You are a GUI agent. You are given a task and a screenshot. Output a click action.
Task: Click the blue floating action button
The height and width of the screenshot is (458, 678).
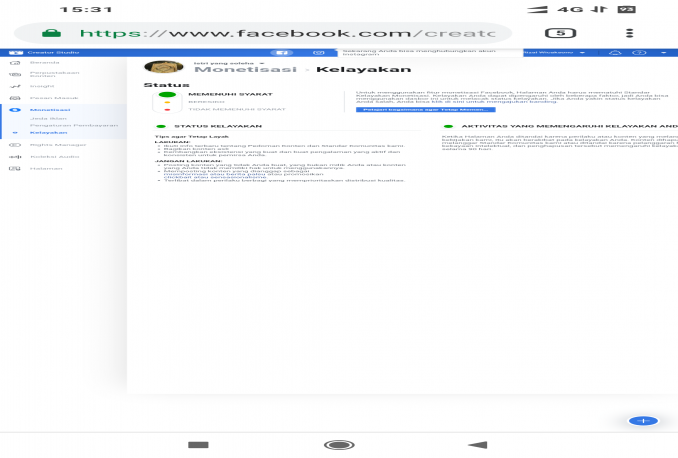point(643,421)
